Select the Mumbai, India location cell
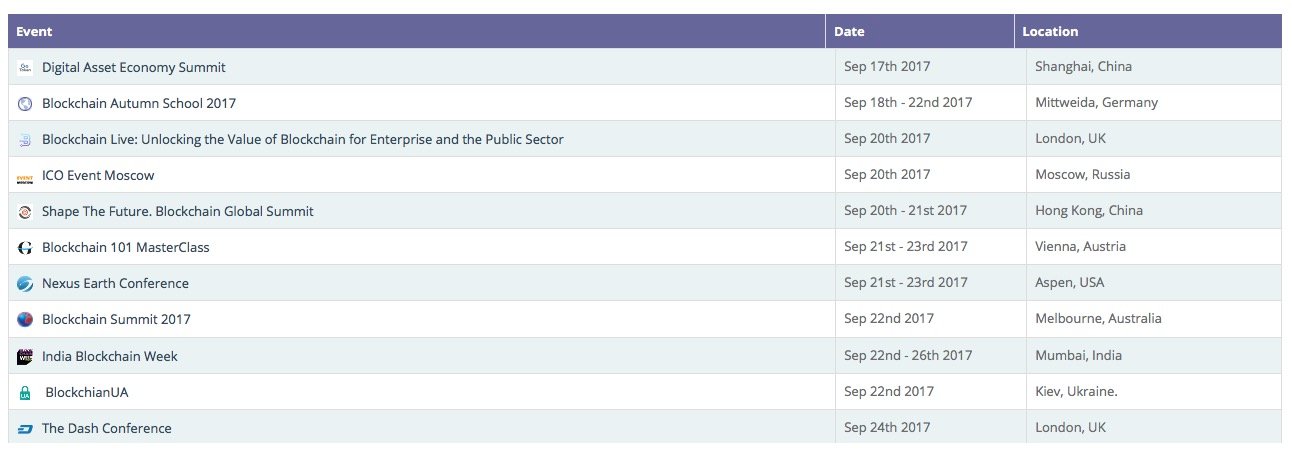 pos(1078,355)
